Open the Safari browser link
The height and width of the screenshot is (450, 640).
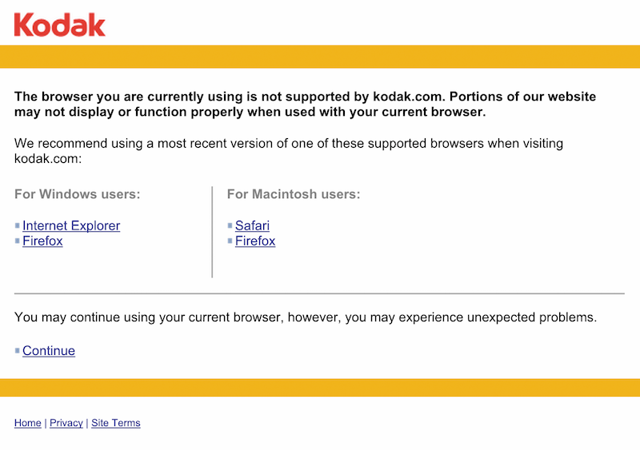click(x=252, y=226)
